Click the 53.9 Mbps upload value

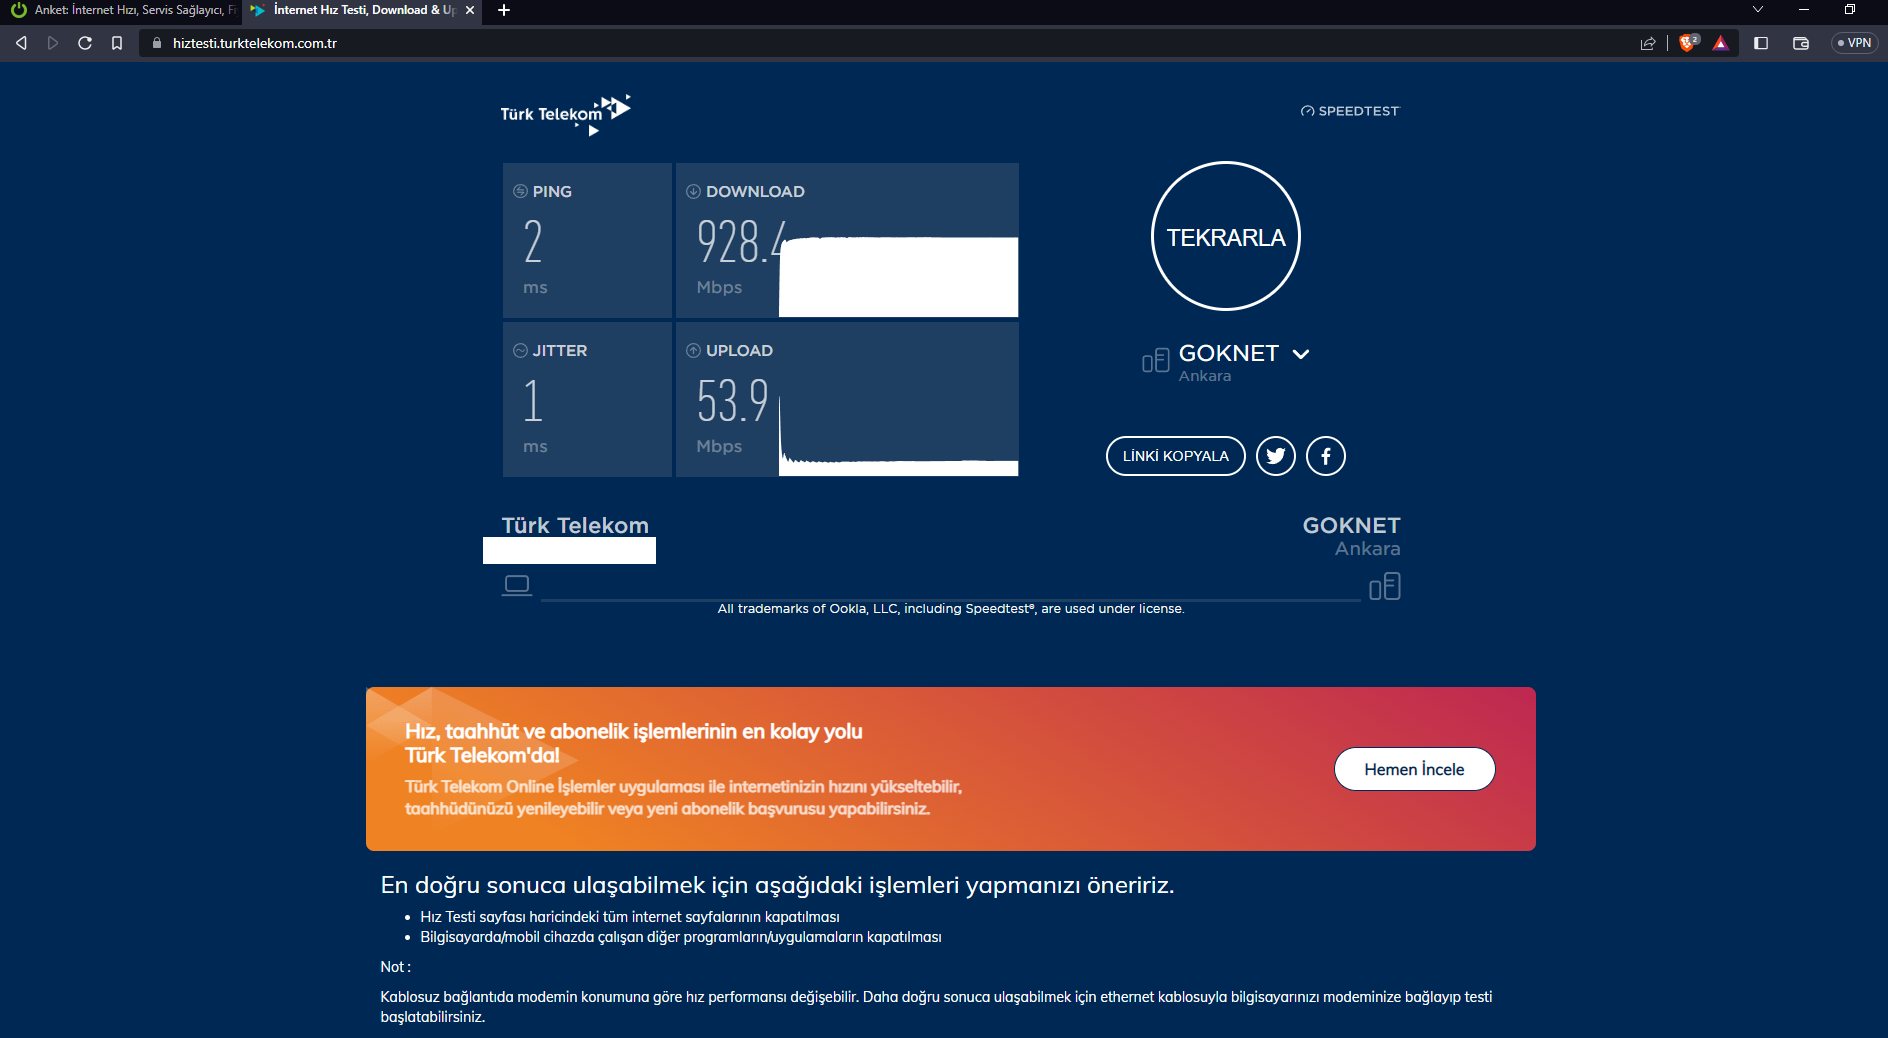click(x=732, y=400)
